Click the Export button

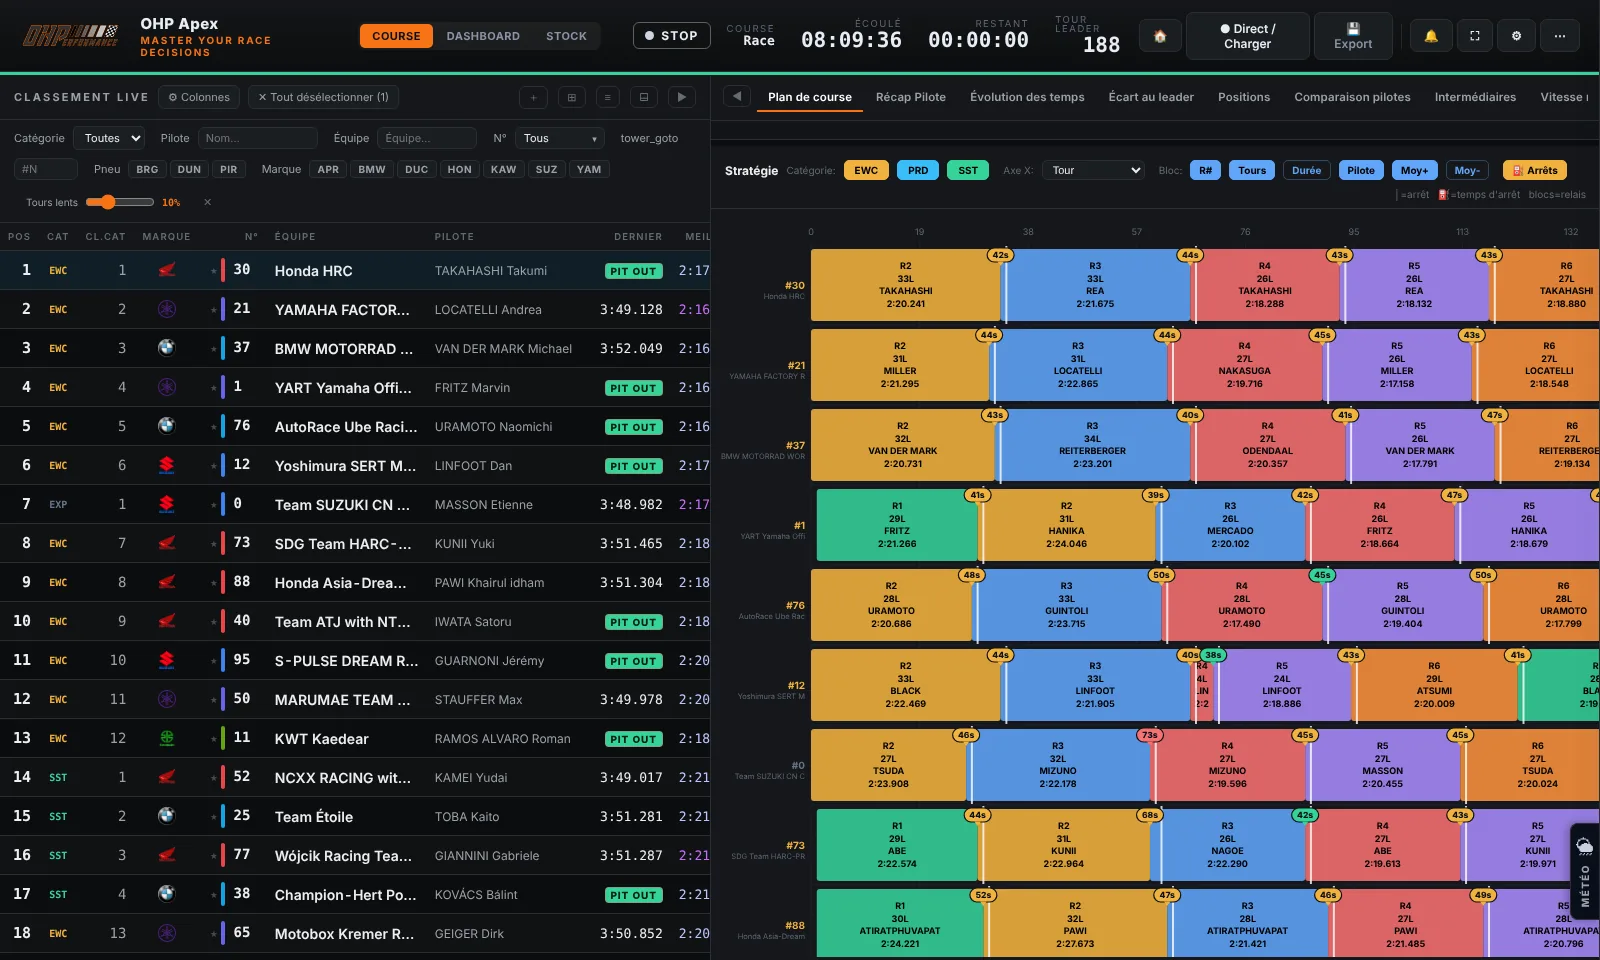tap(1353, 36)
